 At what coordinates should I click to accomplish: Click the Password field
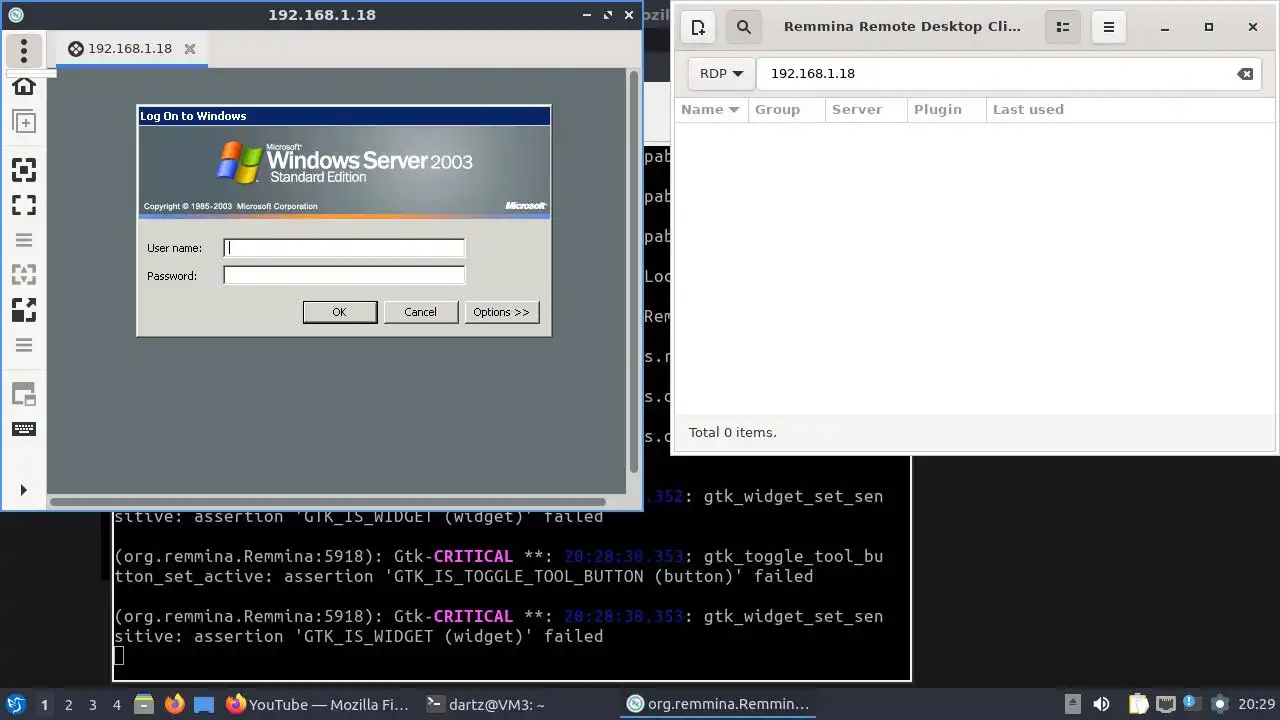344,275
